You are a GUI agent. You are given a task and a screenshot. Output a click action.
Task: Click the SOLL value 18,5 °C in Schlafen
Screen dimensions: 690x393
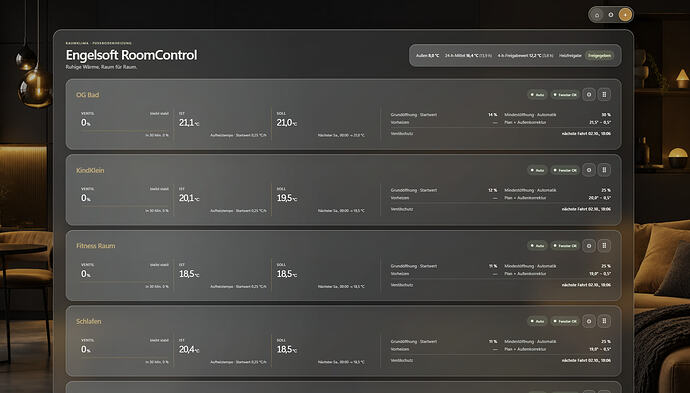tap(287, 349)
